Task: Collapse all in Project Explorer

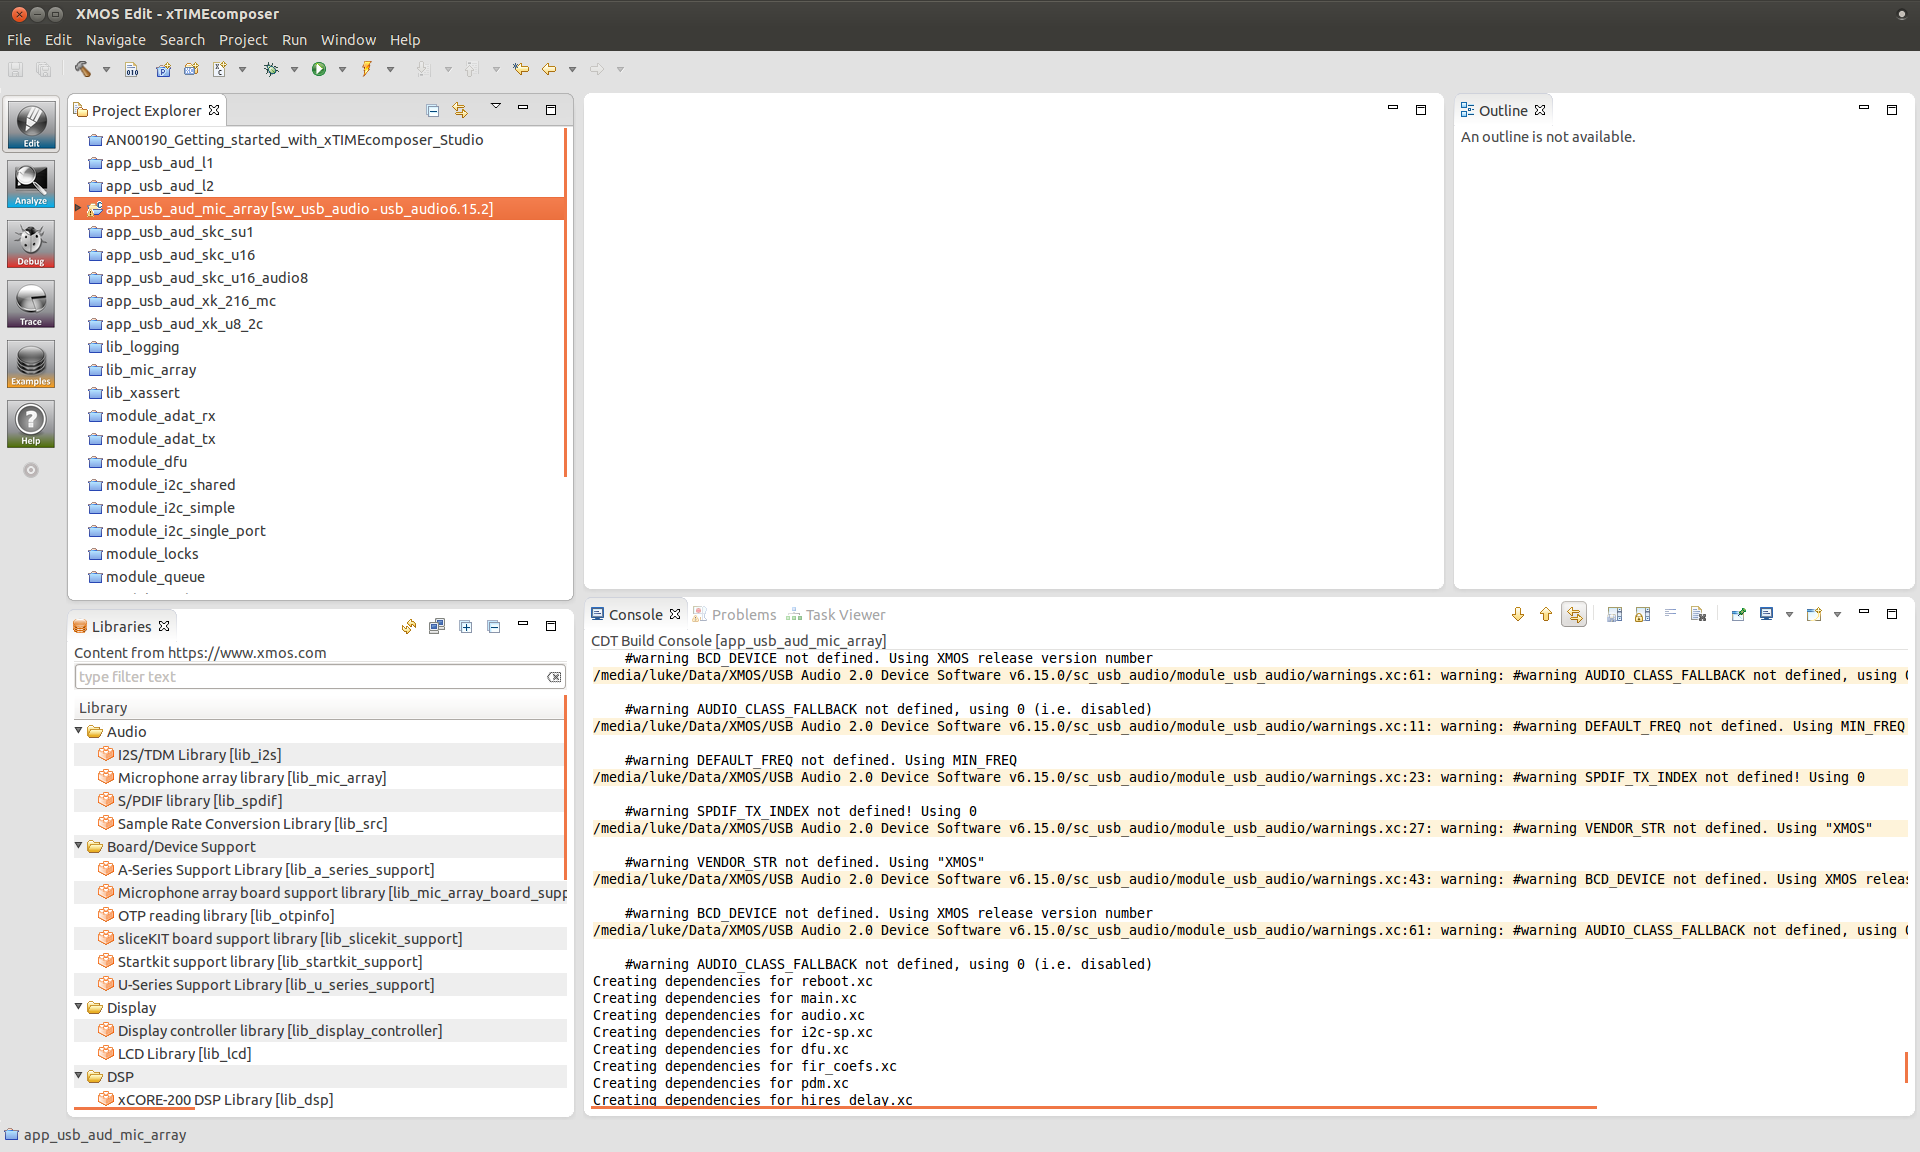Action: [x=433, y=110]
